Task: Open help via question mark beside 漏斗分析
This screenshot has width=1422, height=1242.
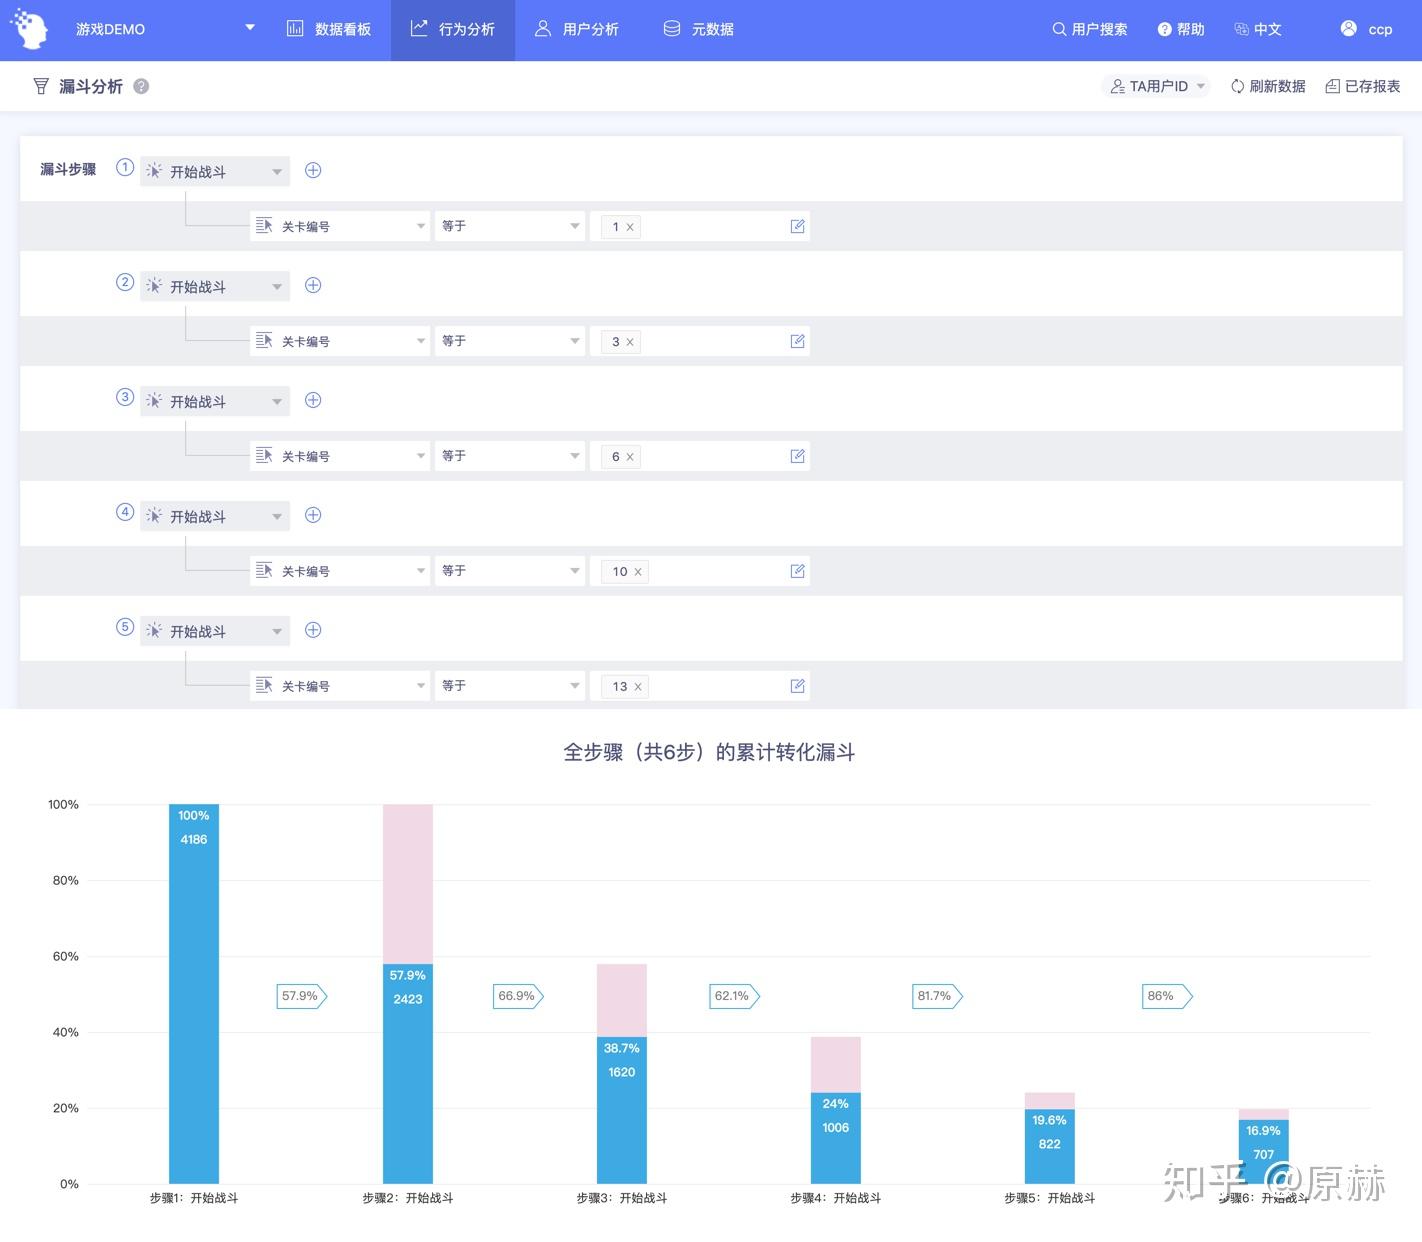Action: tap(141, 86)
